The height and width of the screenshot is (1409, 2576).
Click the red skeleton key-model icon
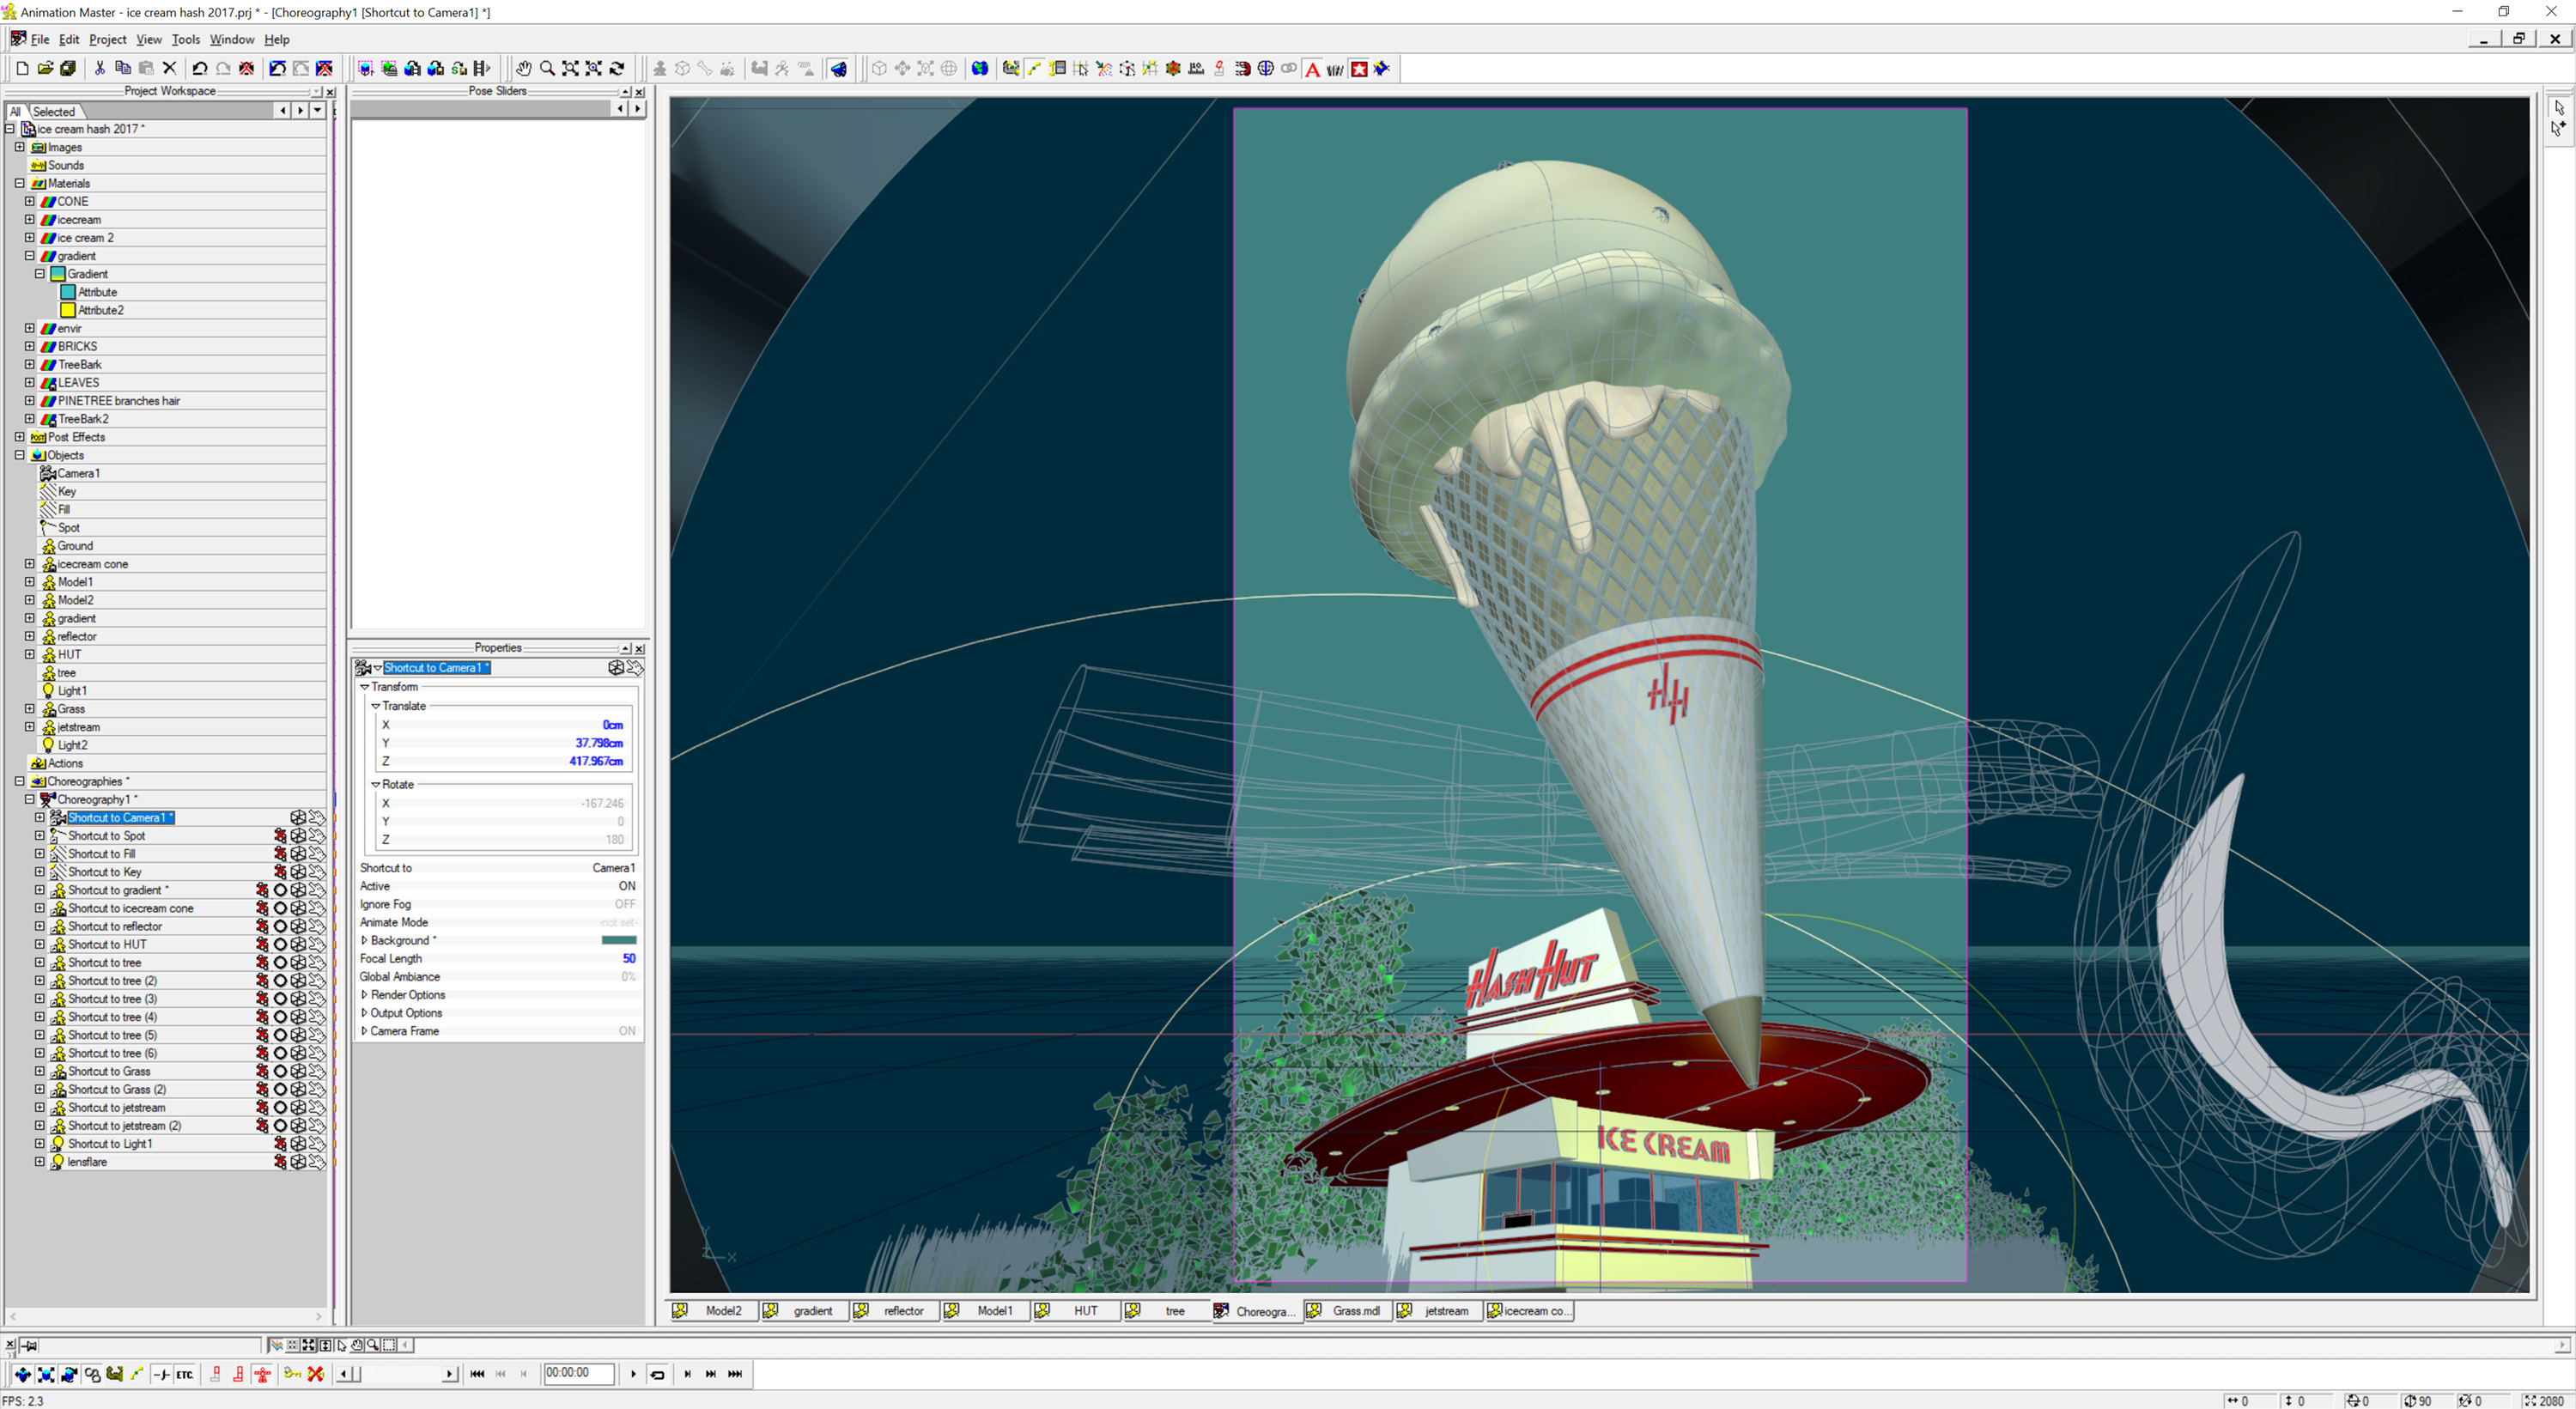pos(262,1374)
